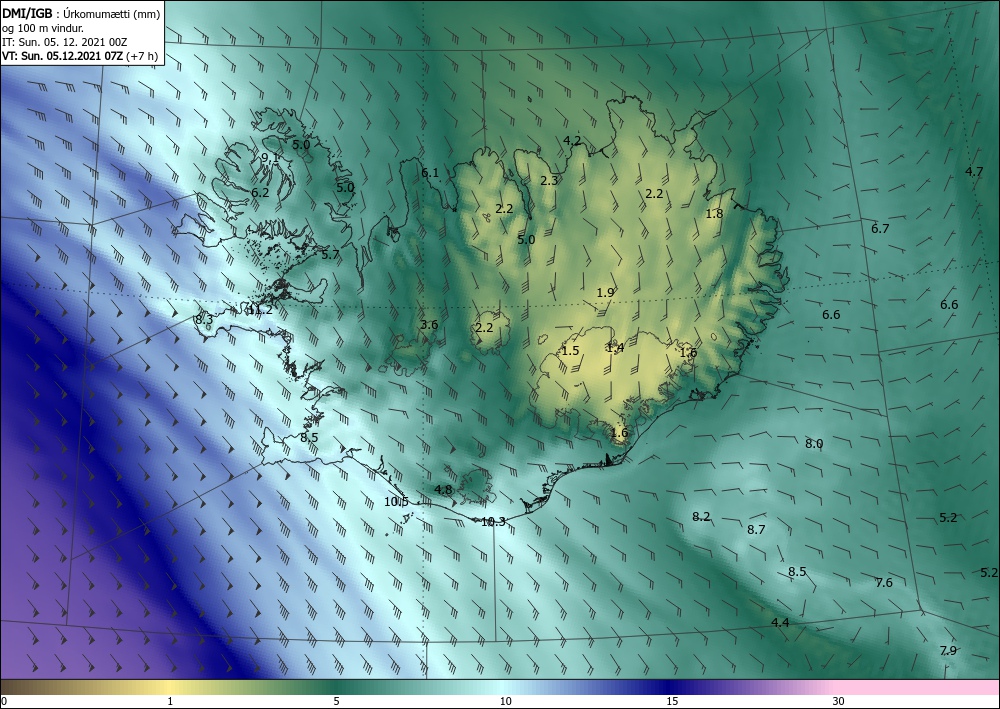
Task: Click the 'og 100 m vindur.' subtitle text
Action: [43, 28]
